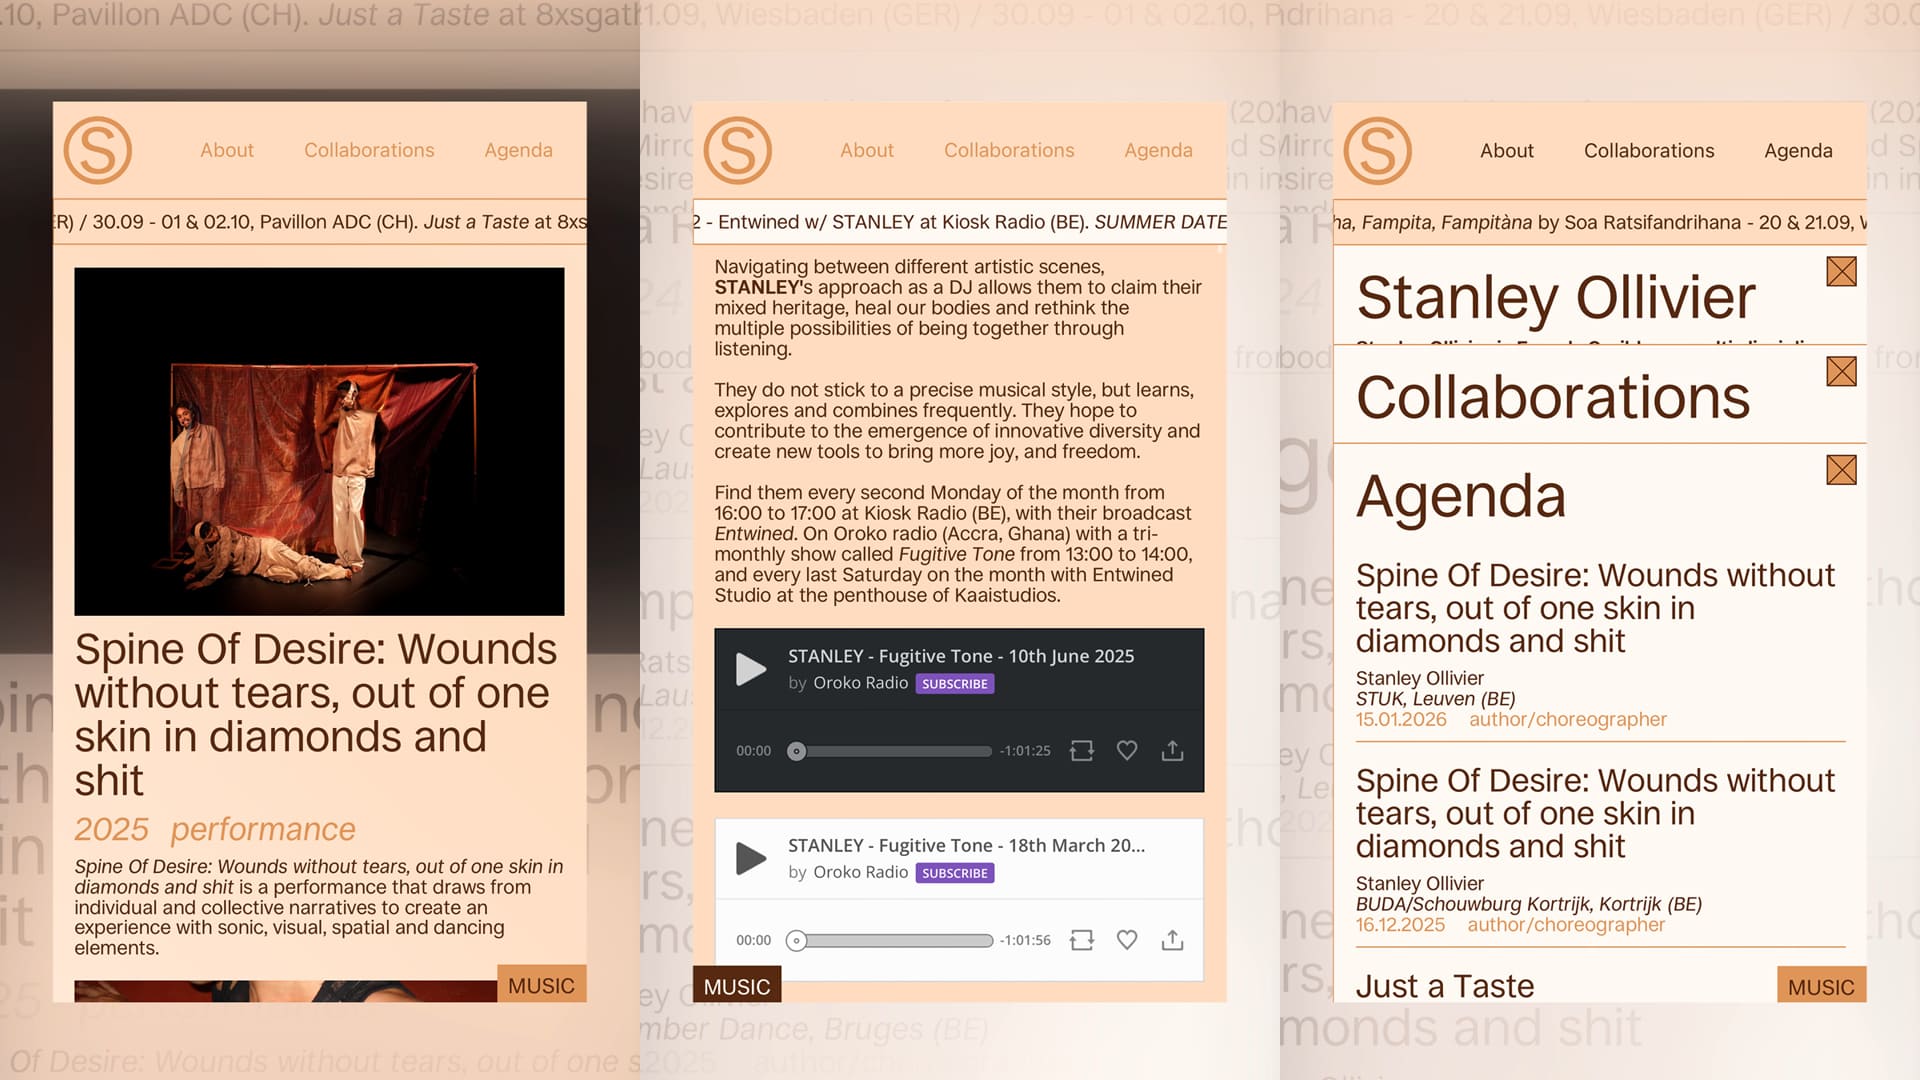Screen dimensions: 1920x1080
Task: Click the S logo in the left panel
Action: pos(98,150)
